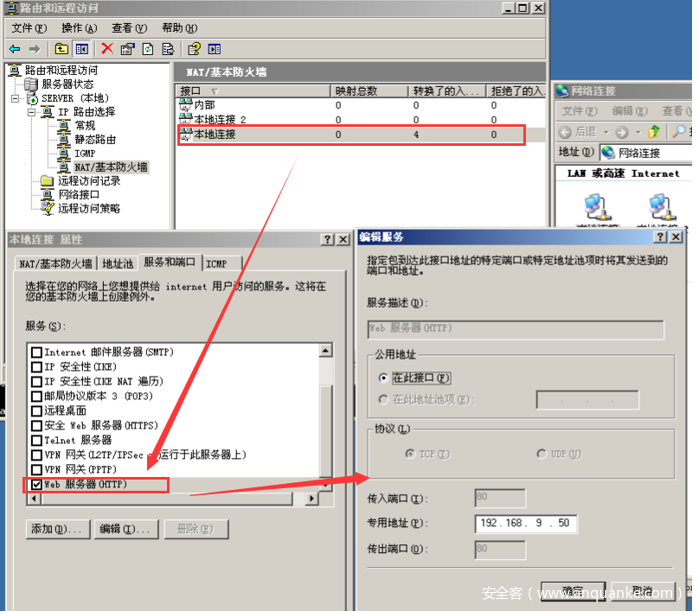The height and width of the screenshot is (612, 698).
Task: Click the 专用地址 IP address field
Action: 526,523
